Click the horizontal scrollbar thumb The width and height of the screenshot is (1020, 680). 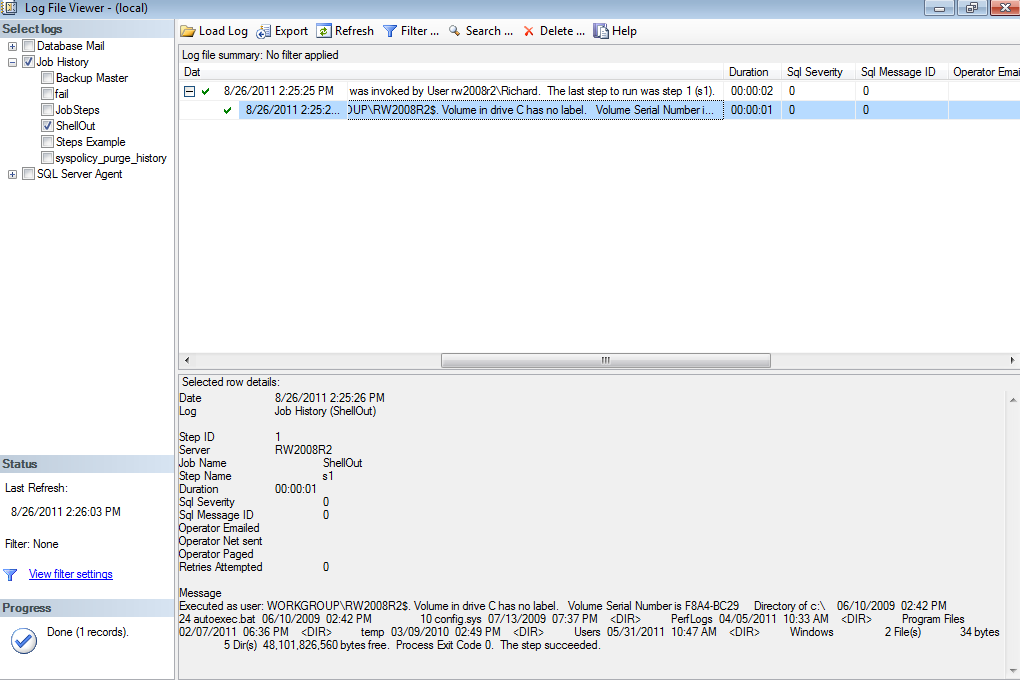[606, 360]
